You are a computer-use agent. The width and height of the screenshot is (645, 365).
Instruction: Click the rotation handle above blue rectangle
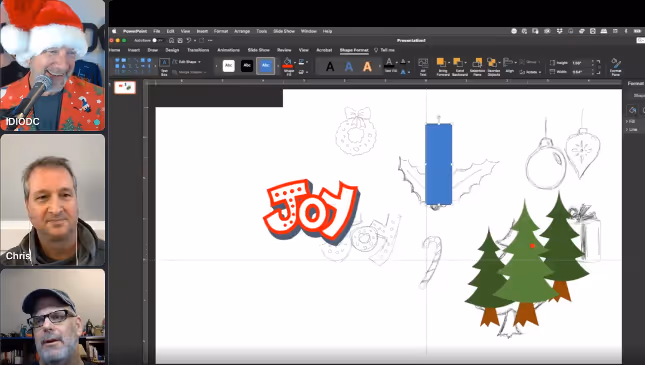[439, 118]
